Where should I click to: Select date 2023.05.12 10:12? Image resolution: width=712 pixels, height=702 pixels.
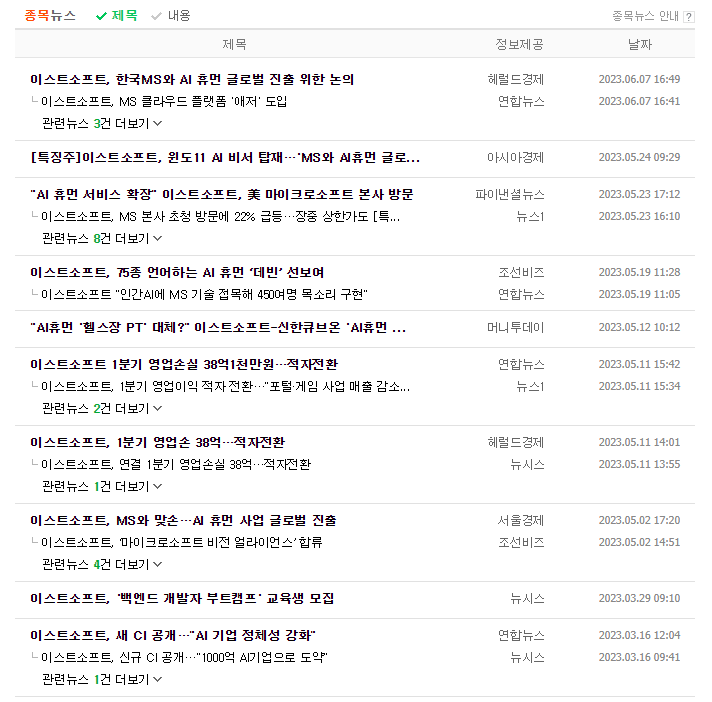pyautogui.click(x=639, y=327)
